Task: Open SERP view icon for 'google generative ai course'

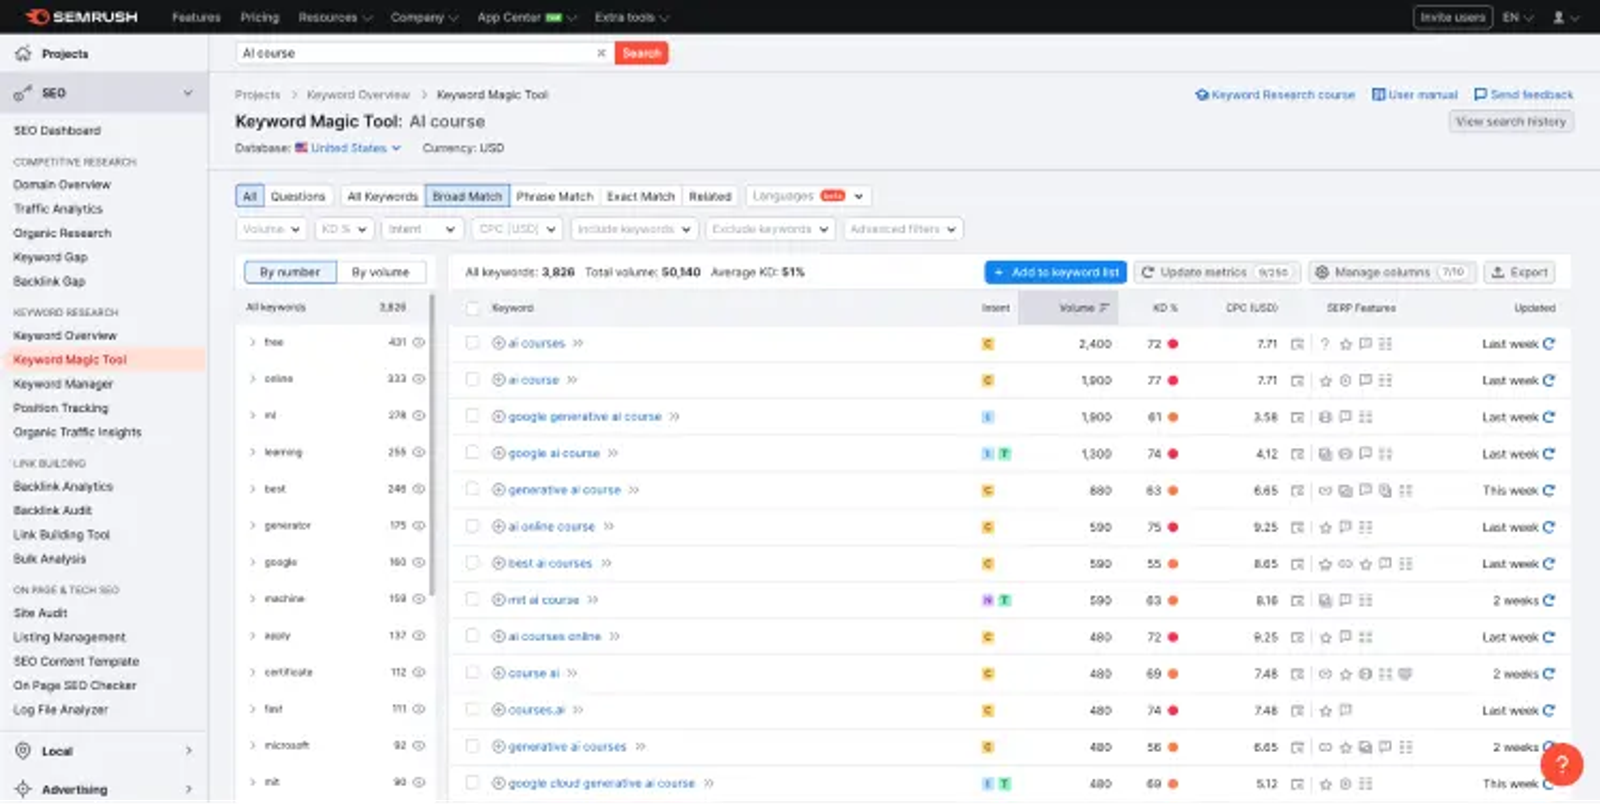Action: tap(1297, 417)
